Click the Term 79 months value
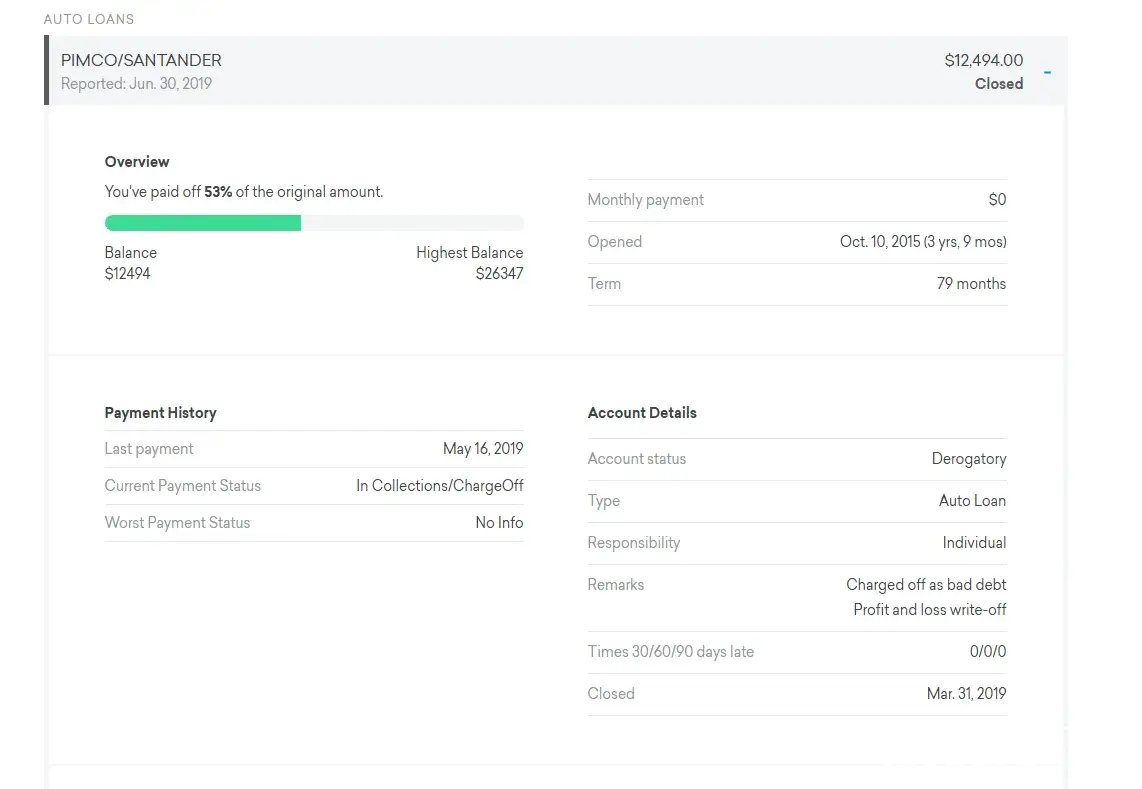The width and height of the screenshot is (1142, 789). (x=971, y=284)
